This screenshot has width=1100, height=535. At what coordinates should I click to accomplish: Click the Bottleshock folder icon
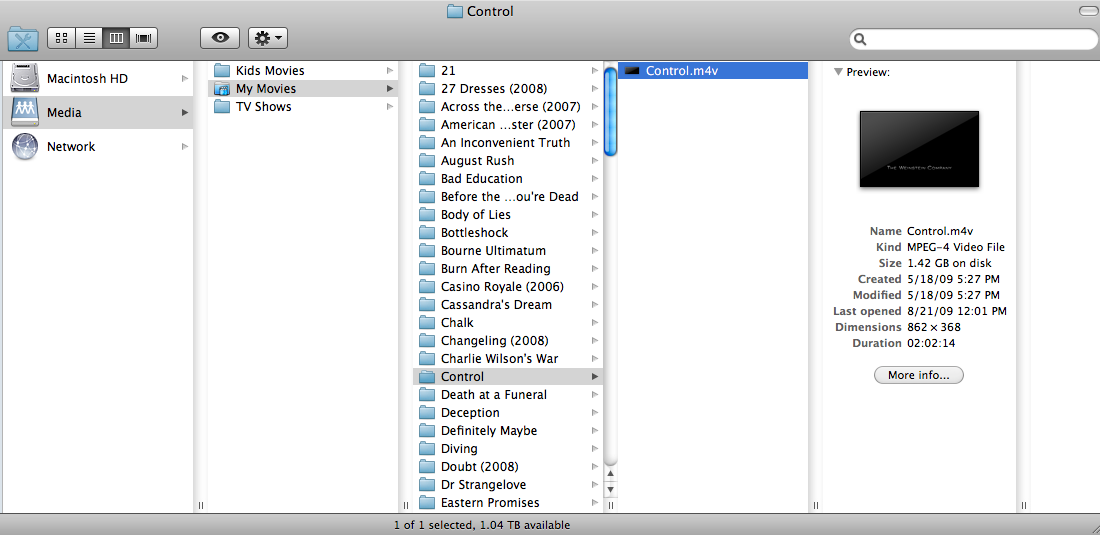[x=427, y=233]
